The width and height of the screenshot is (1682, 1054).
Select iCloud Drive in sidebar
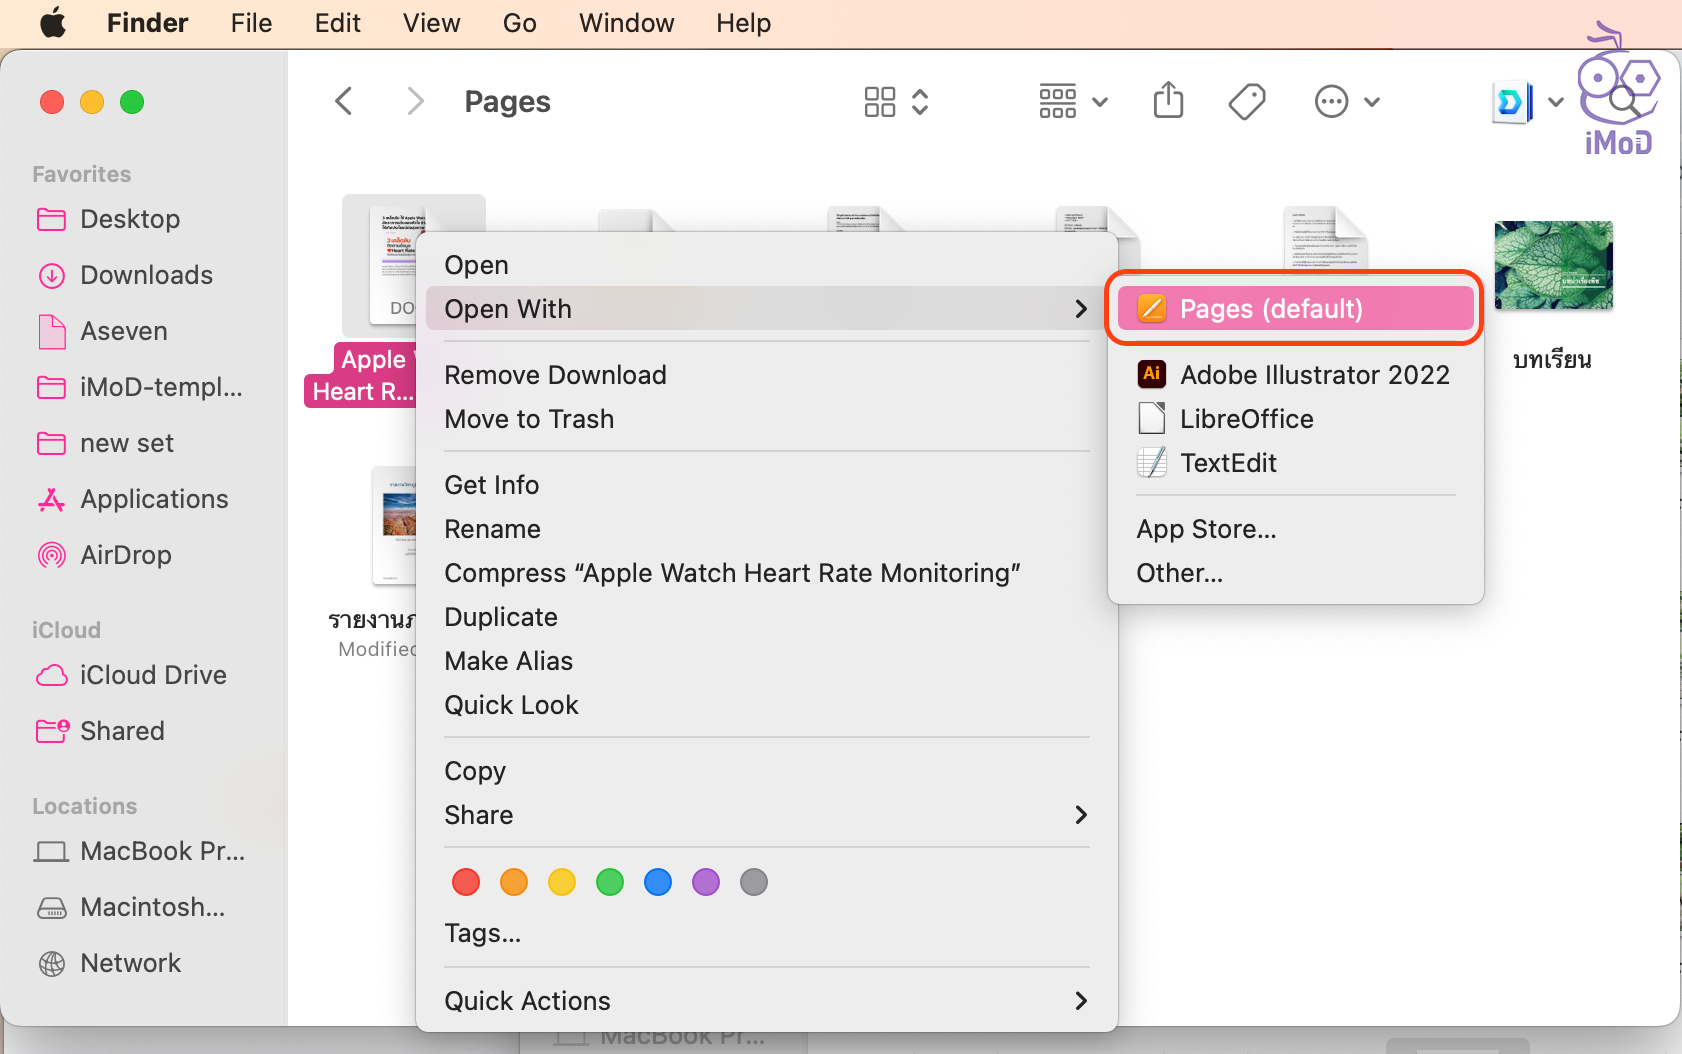[x=152, y=675]
